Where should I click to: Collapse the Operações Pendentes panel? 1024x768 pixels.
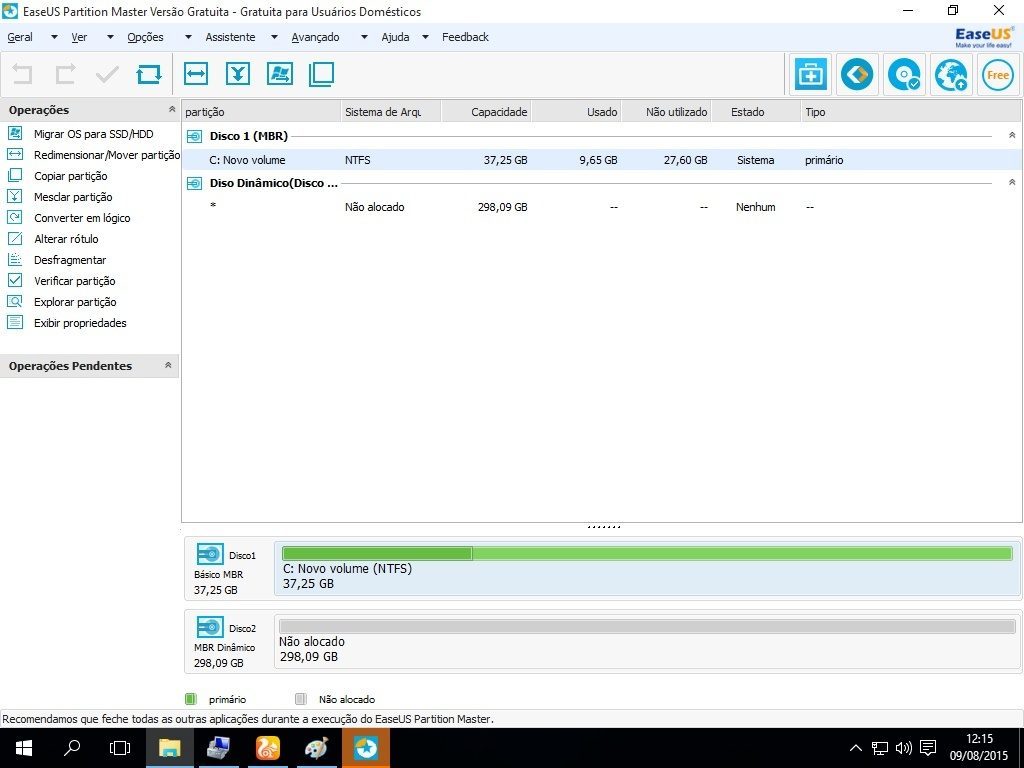tap(168, 365)
